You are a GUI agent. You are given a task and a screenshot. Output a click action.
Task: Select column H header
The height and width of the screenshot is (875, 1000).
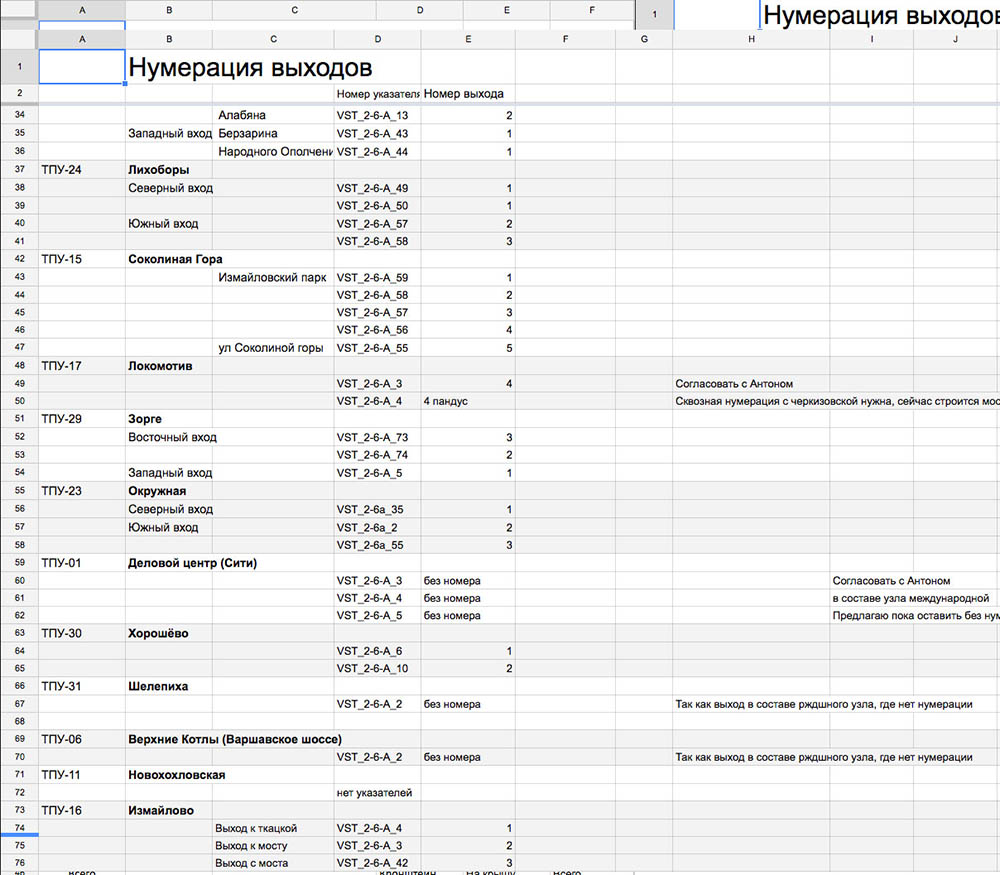(750, 39)
